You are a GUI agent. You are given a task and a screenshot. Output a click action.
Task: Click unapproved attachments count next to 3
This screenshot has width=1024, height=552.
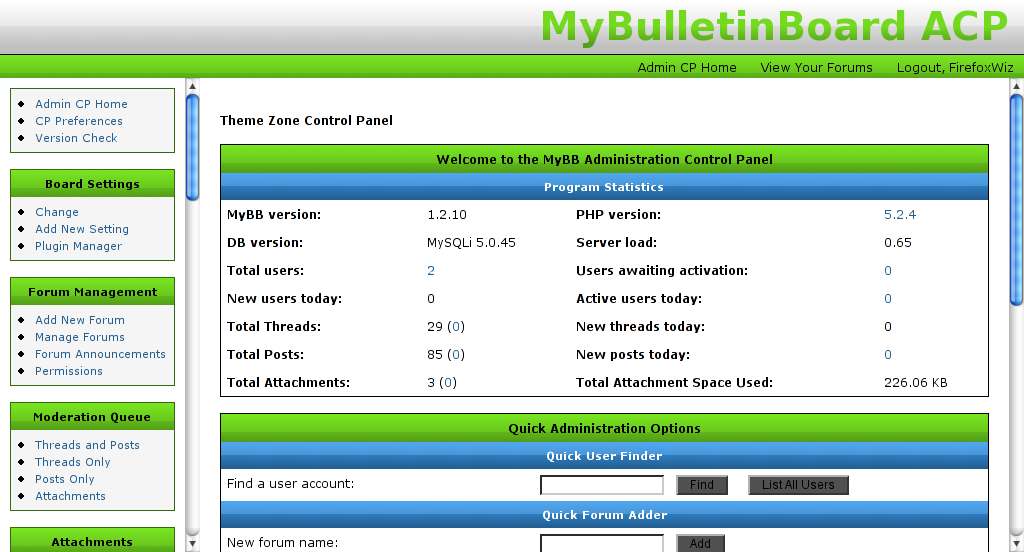pos(448,383)
